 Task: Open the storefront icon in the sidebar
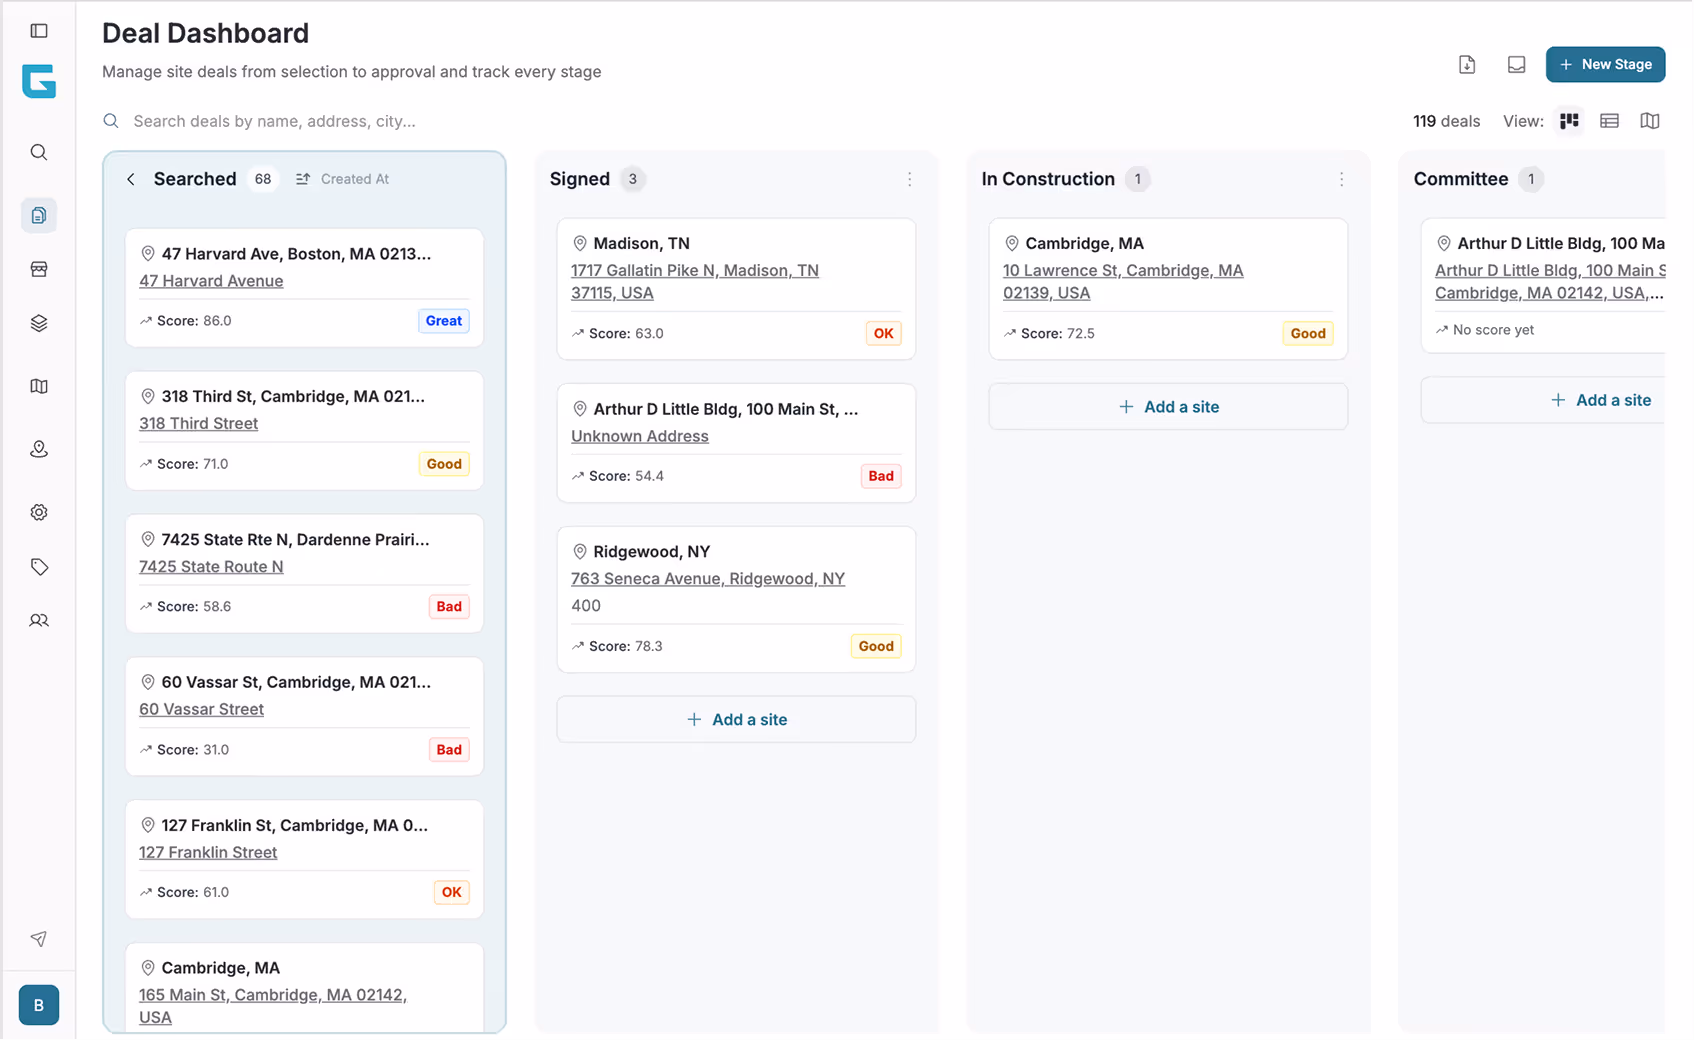pyautogui.click(x=39, y=268)
